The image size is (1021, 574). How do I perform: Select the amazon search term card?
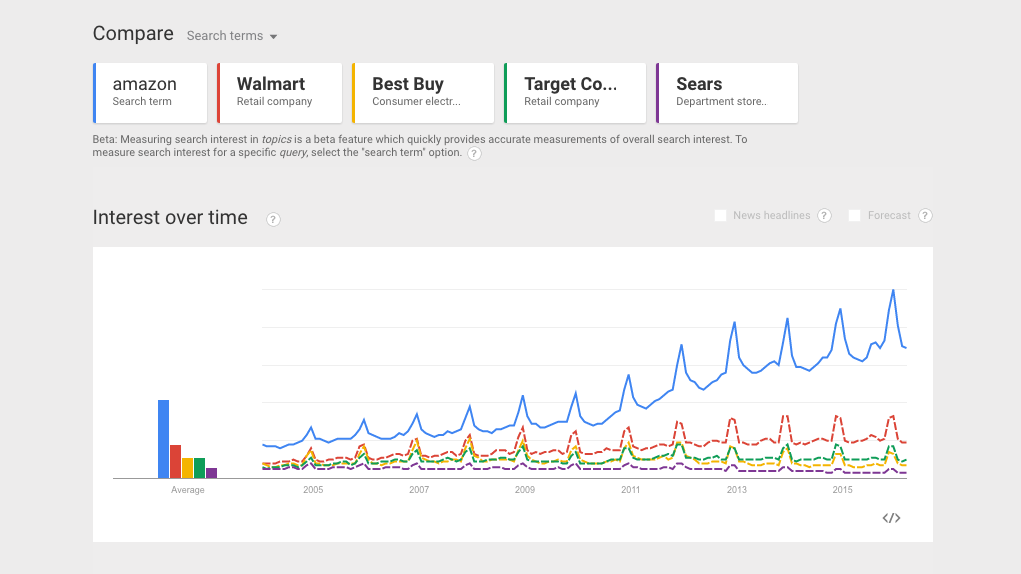tap(150, 93)
